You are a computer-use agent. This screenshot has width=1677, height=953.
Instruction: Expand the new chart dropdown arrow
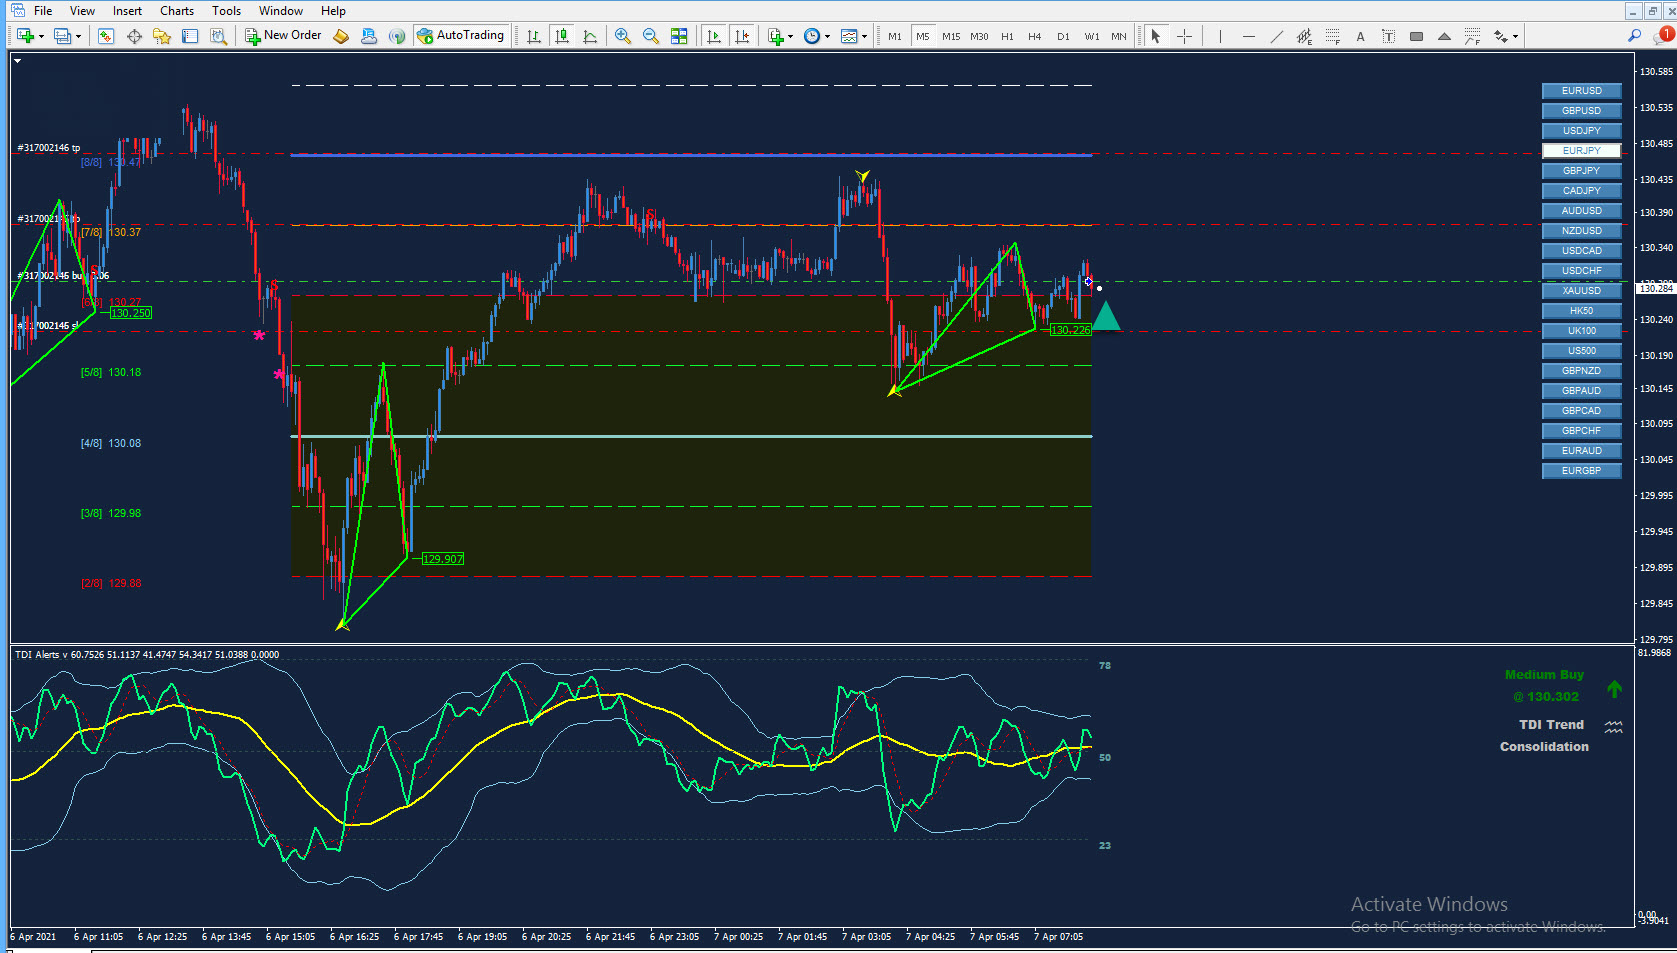click(41, 37)
